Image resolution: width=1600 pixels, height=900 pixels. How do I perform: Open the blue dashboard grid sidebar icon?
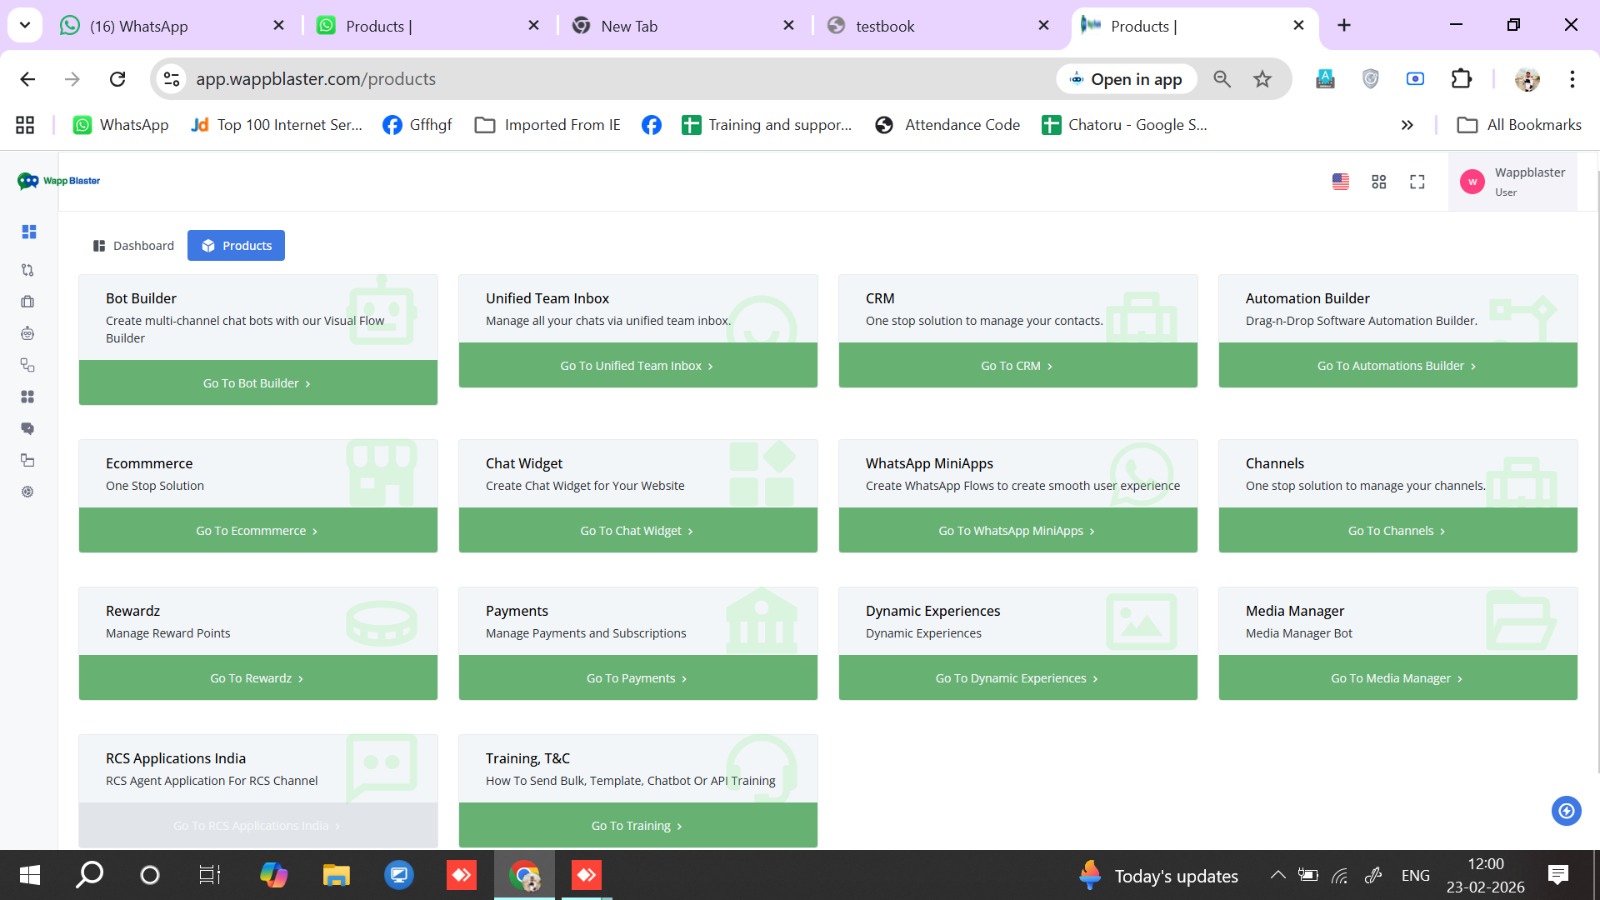click(x=29, y=232)
